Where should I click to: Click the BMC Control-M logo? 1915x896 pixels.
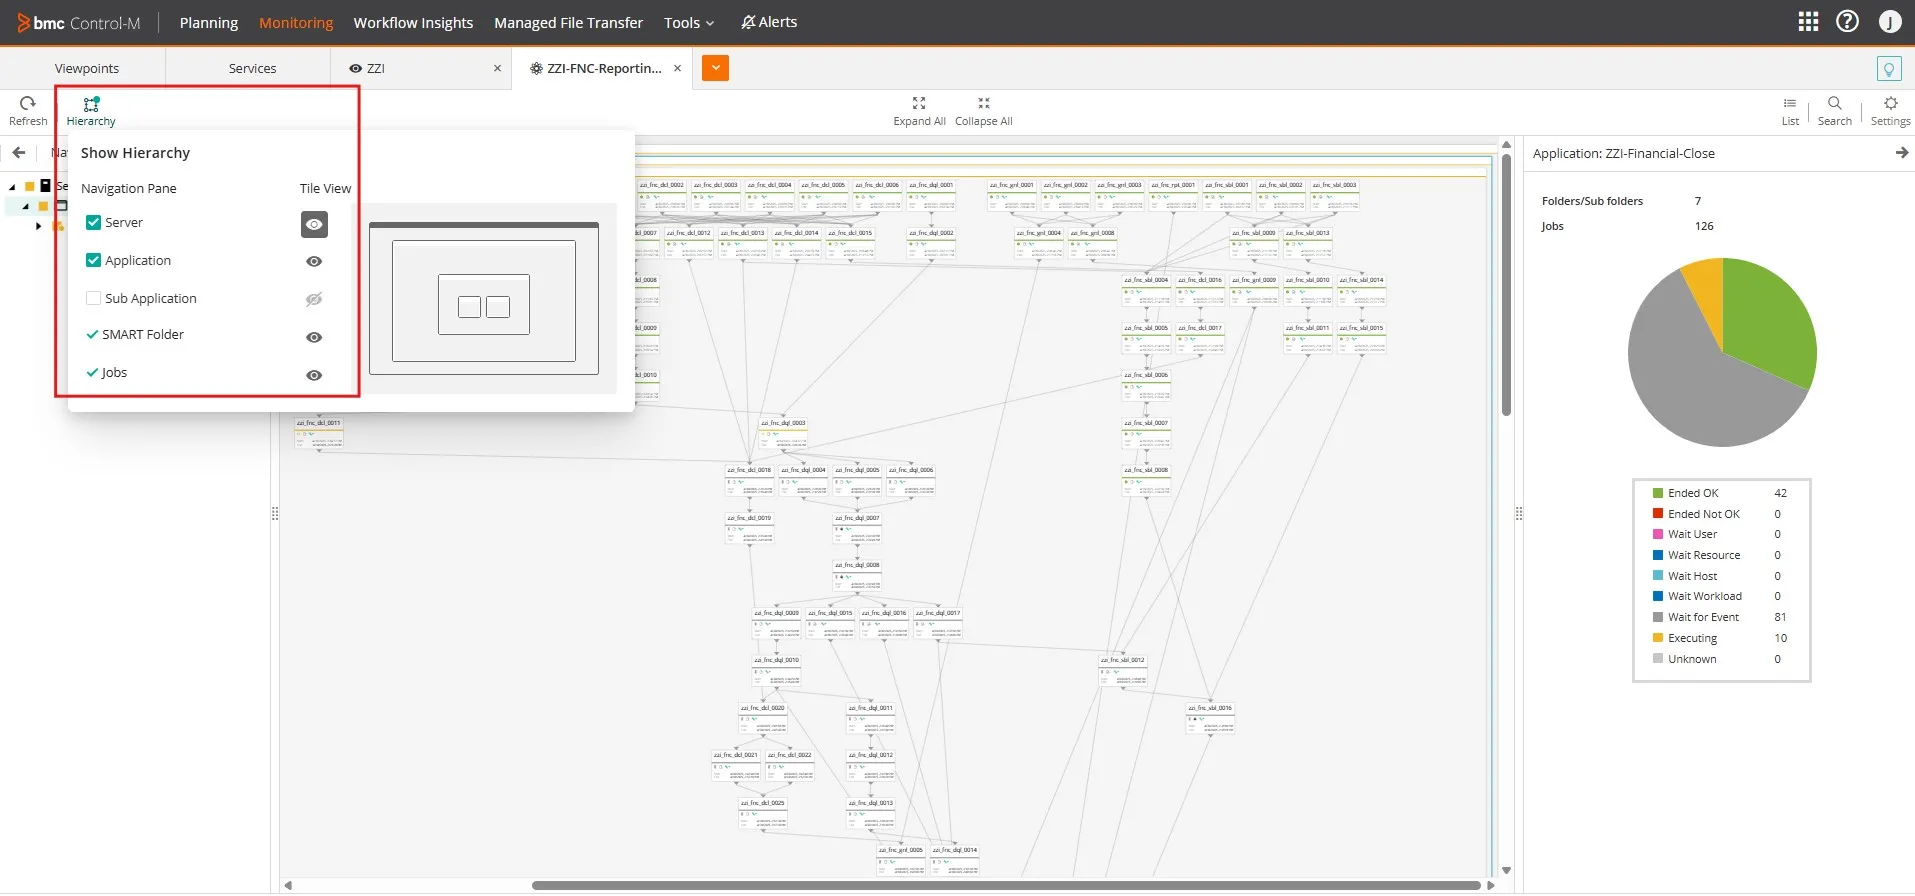[78, 22]
